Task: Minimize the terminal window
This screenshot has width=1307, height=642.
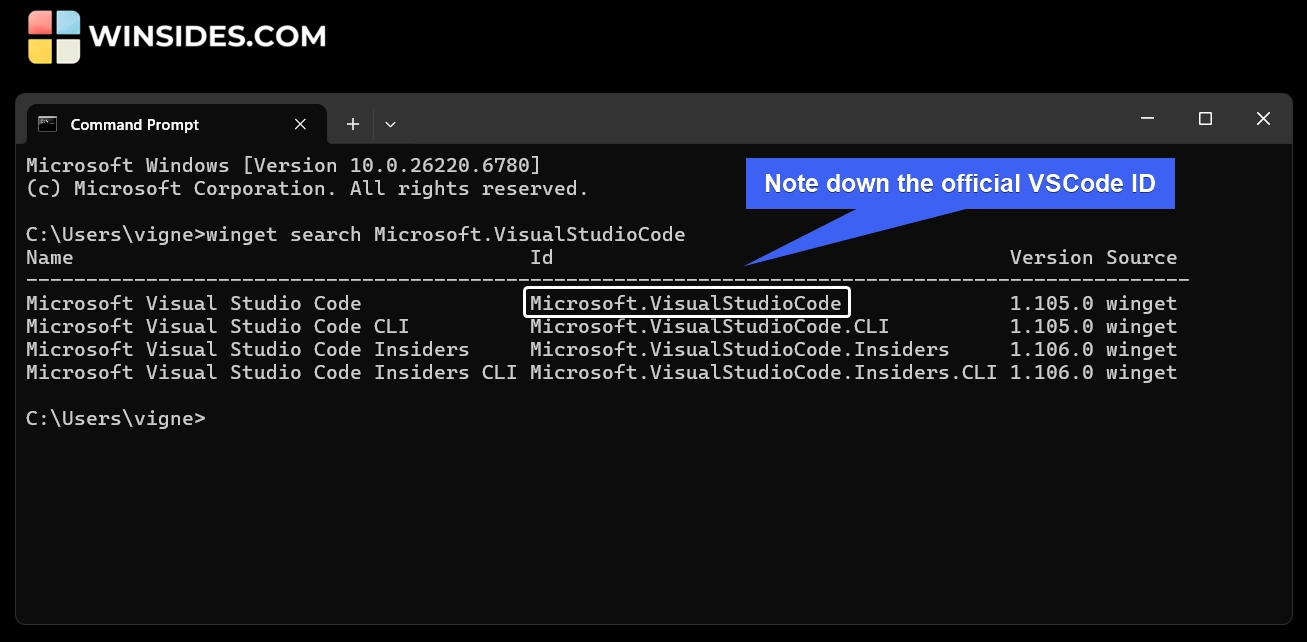Action: pyautogui.click(x=1147, y=118)
